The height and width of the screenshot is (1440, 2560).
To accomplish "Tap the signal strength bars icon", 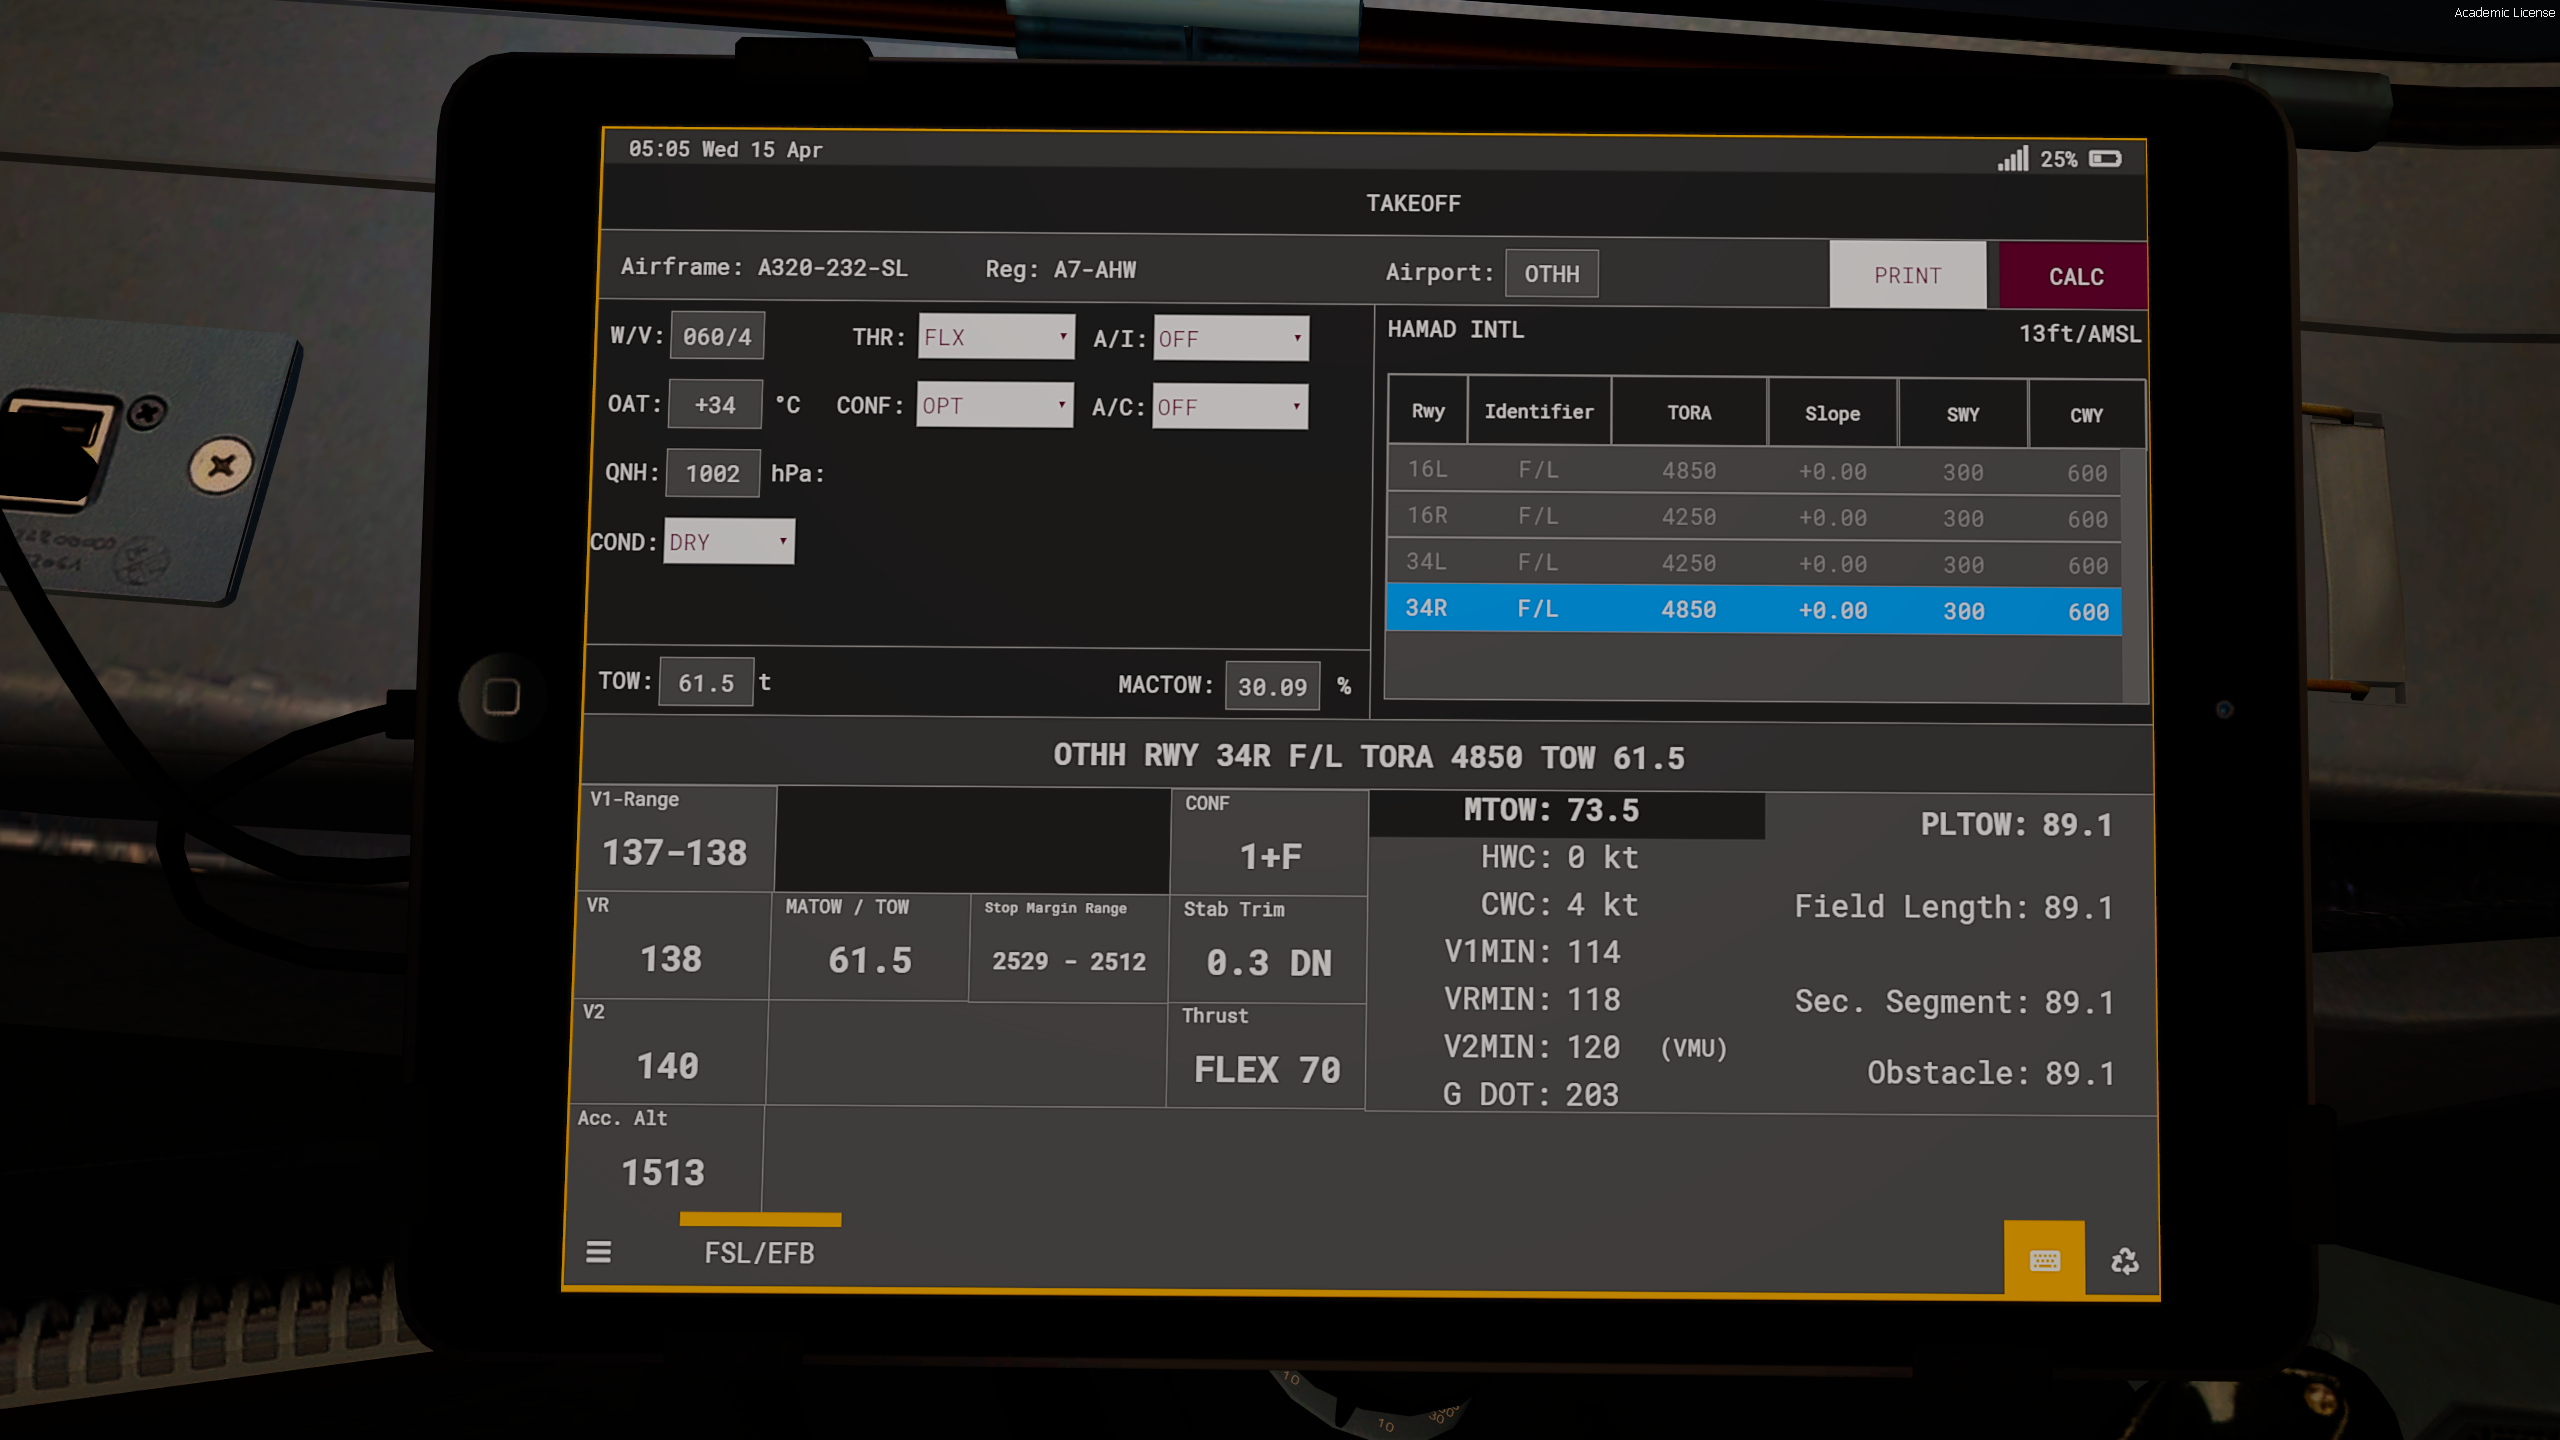I will coord(2013,158).
